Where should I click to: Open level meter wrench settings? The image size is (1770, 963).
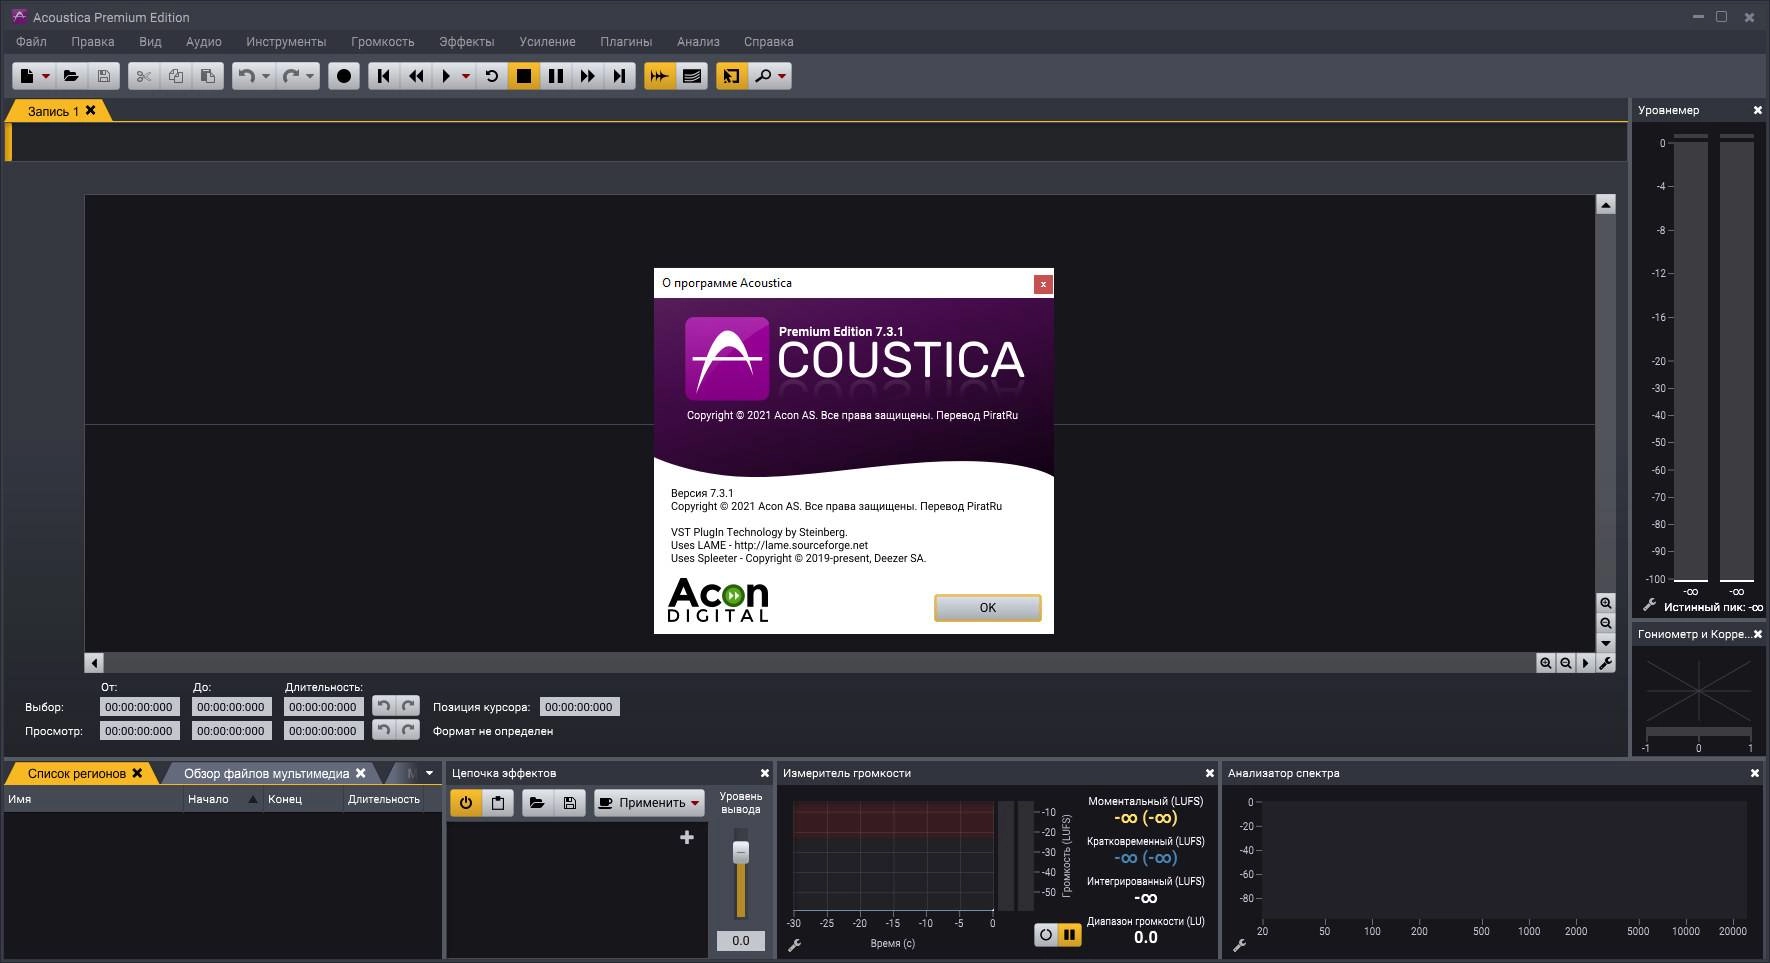[1650, 605]
